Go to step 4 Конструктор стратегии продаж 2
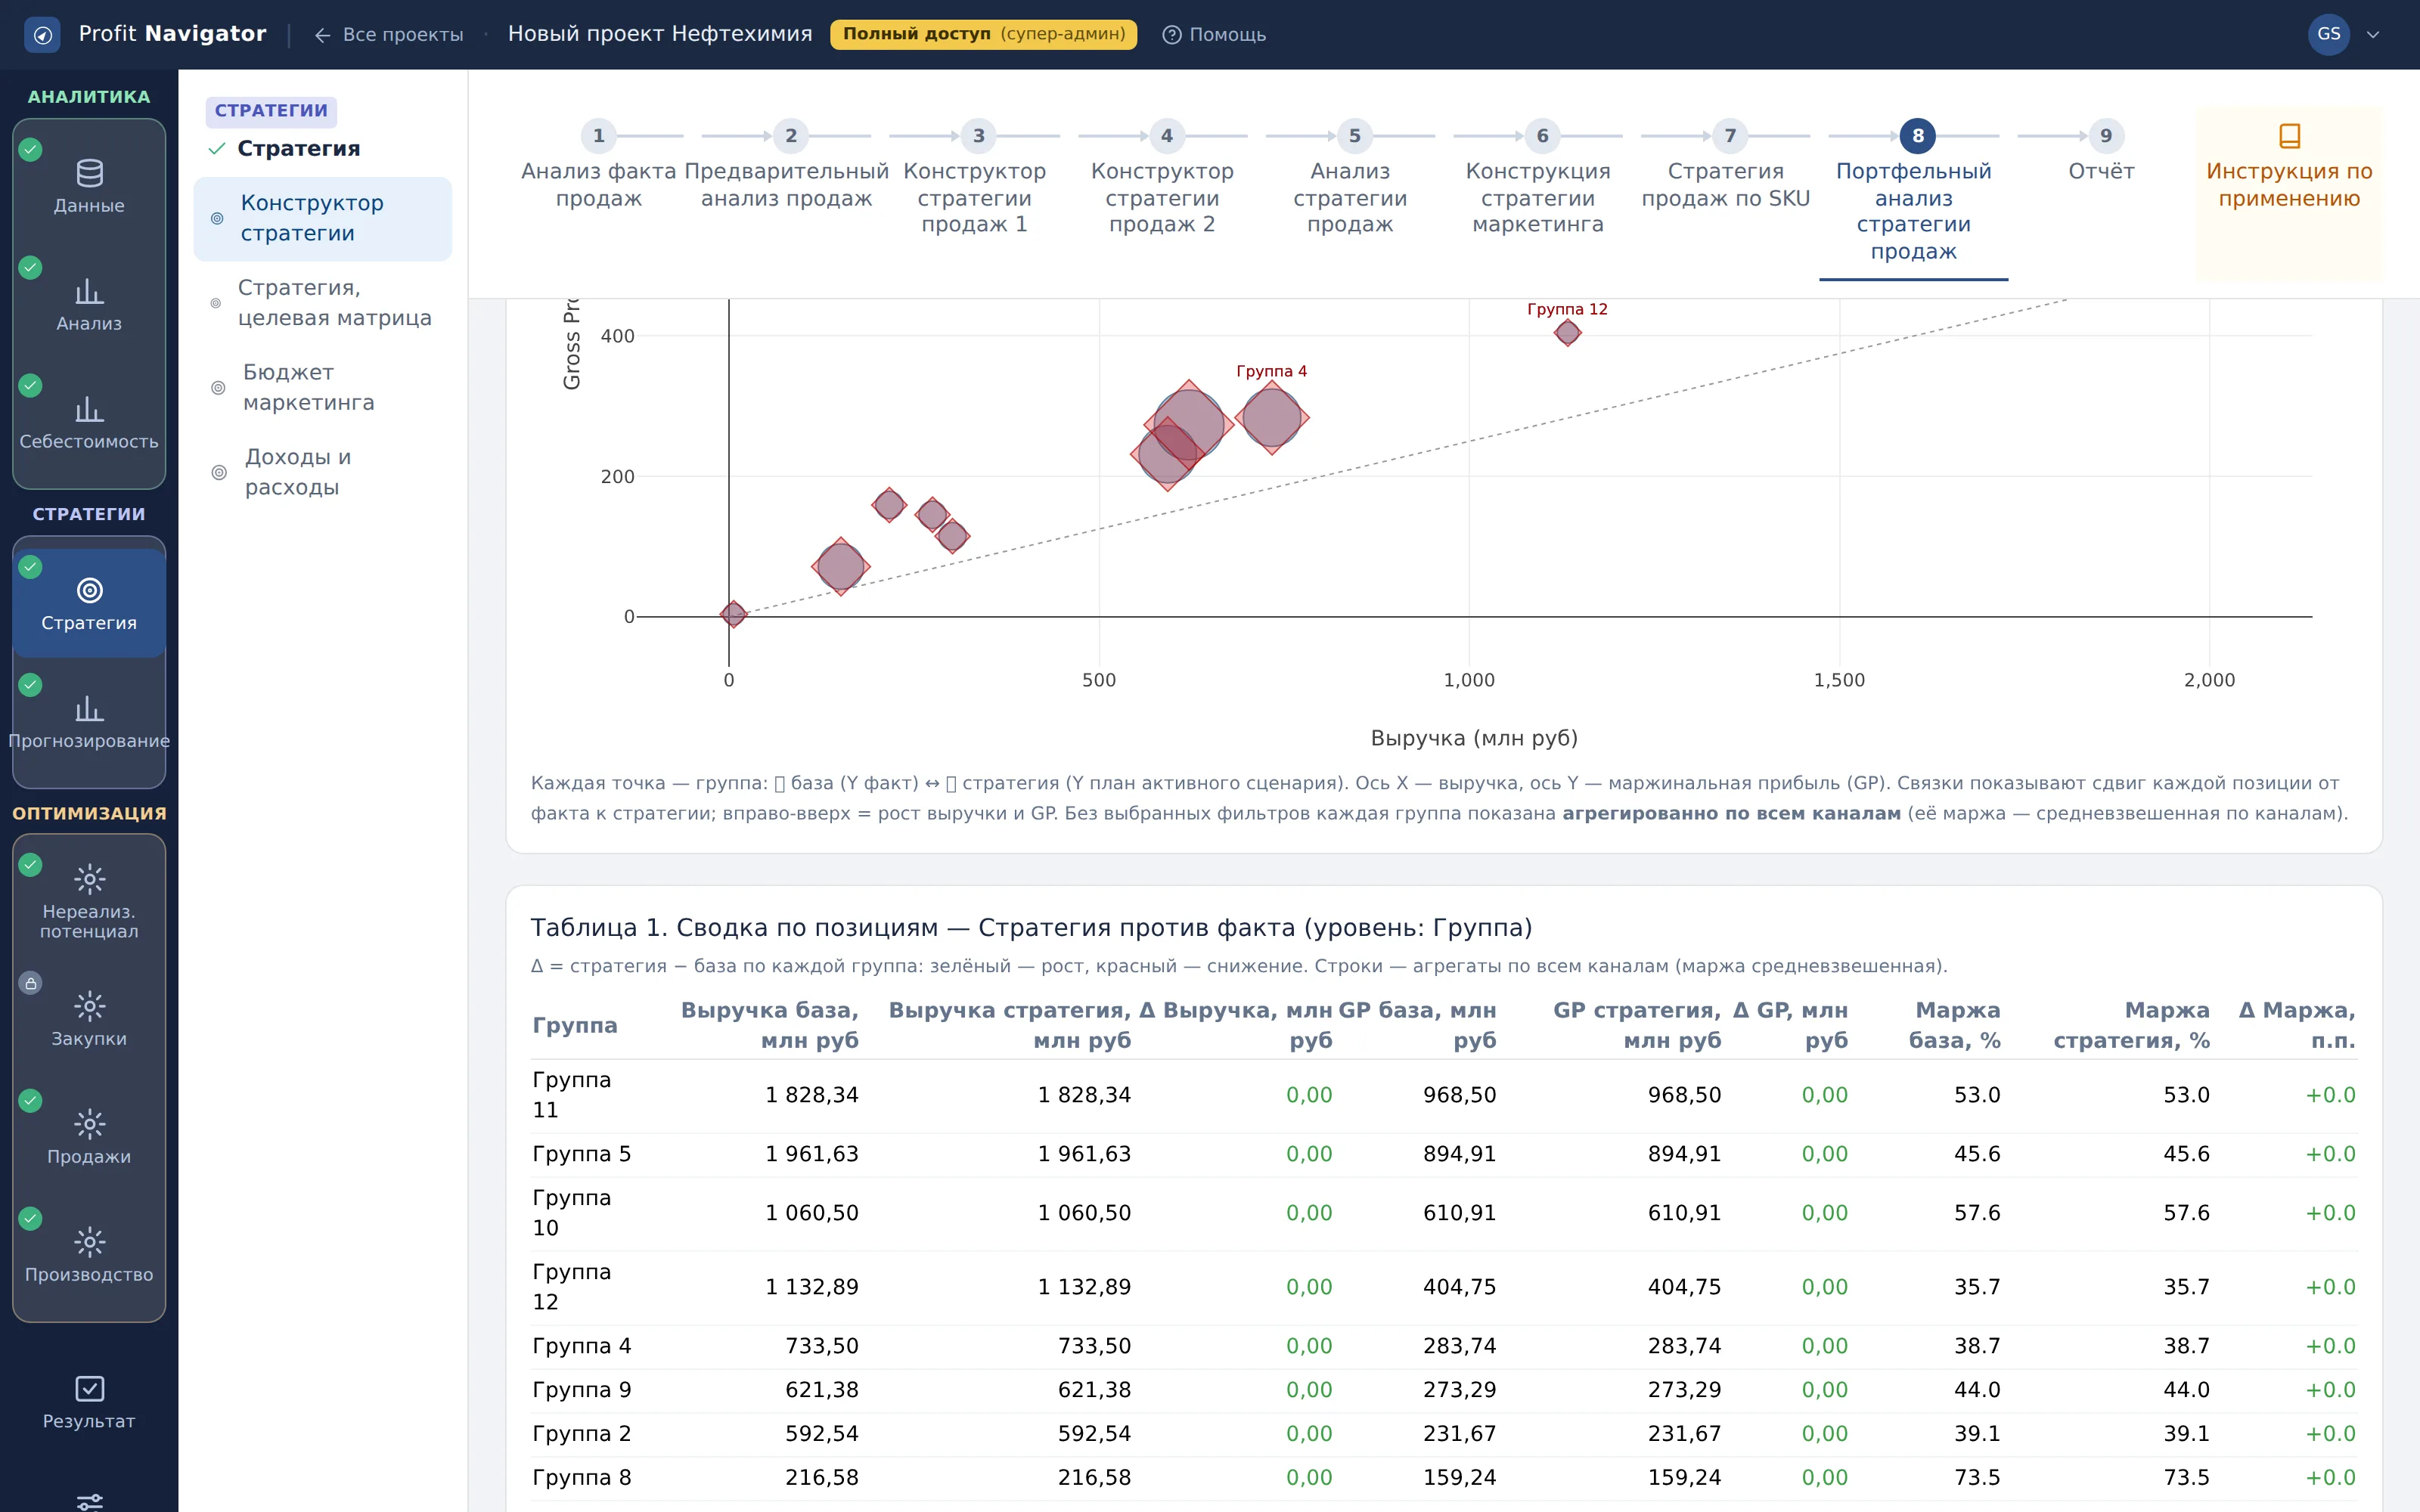2420x1512 pixels. coord(1162,178)
